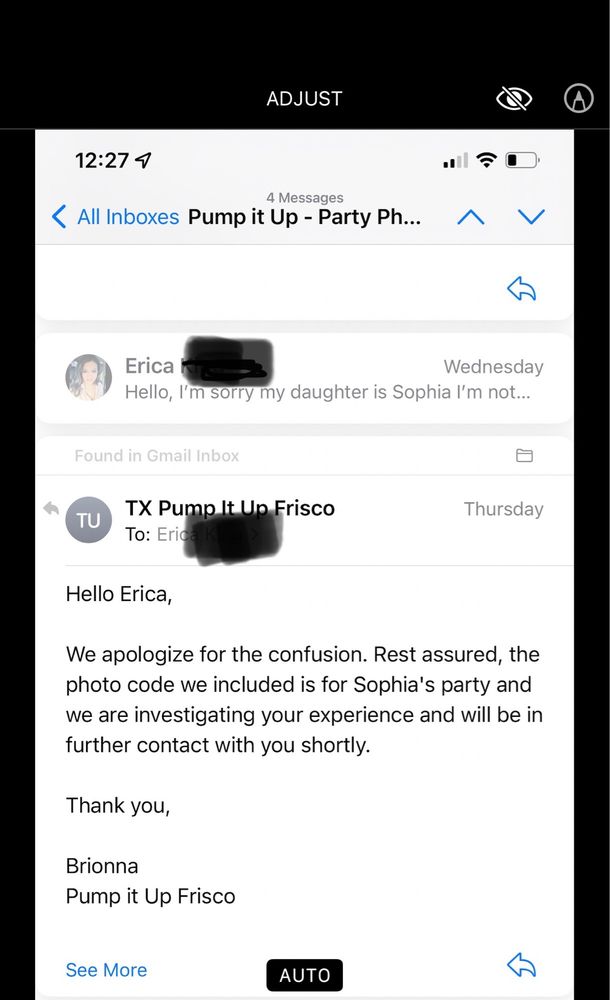Screen dimensions: 610x1000
Task: Tap the small reply indicator beside TX Pump It Up Frisco
Action: tap(50, 508)
